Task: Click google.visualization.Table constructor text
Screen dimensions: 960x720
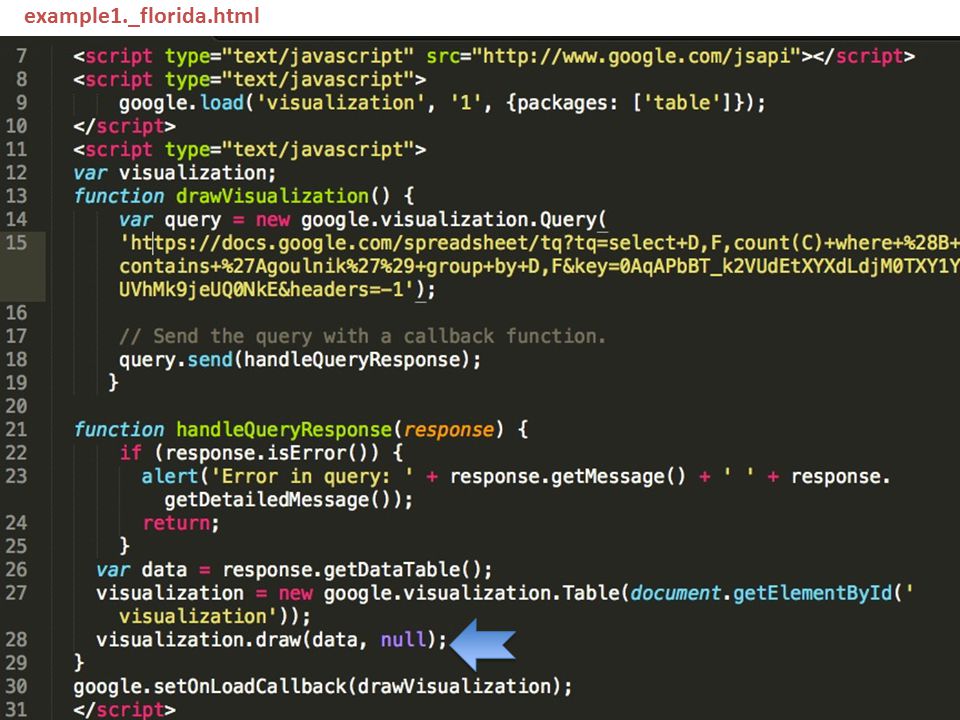Action: 473,593
